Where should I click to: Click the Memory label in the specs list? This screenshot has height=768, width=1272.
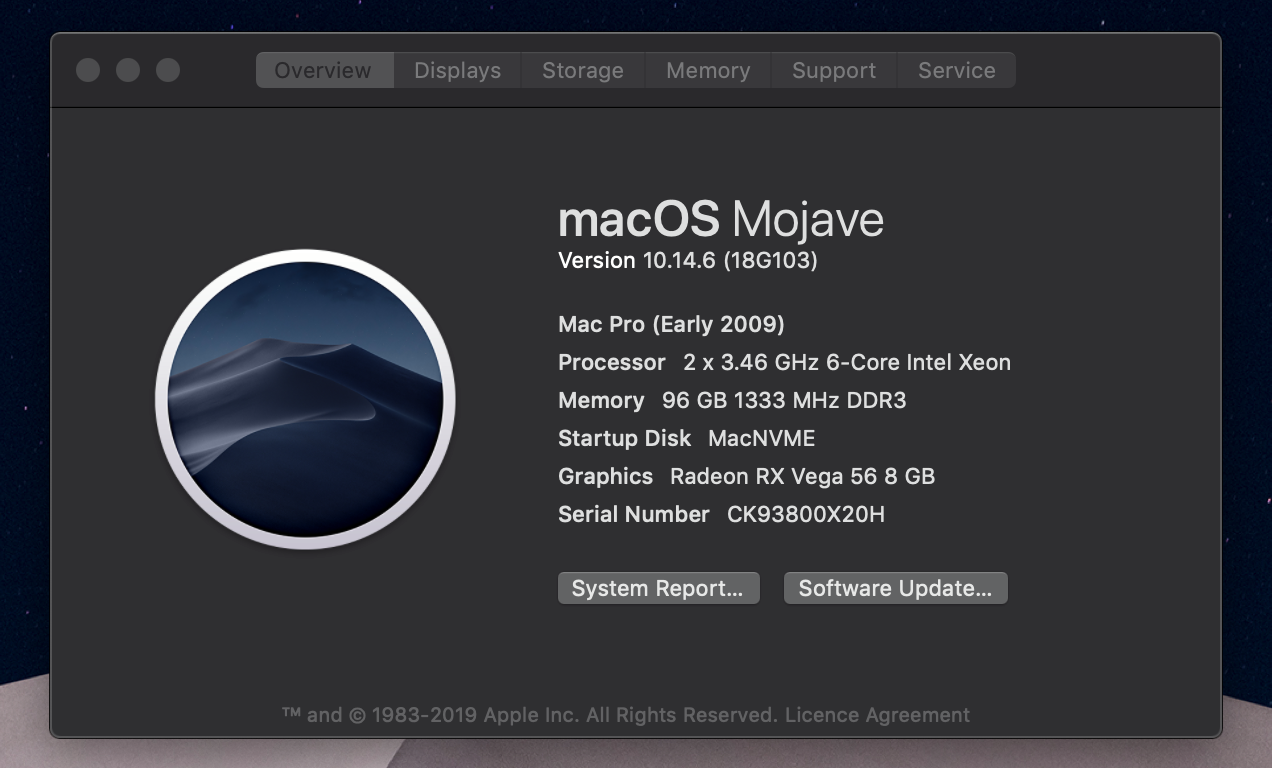pos(601,400)
